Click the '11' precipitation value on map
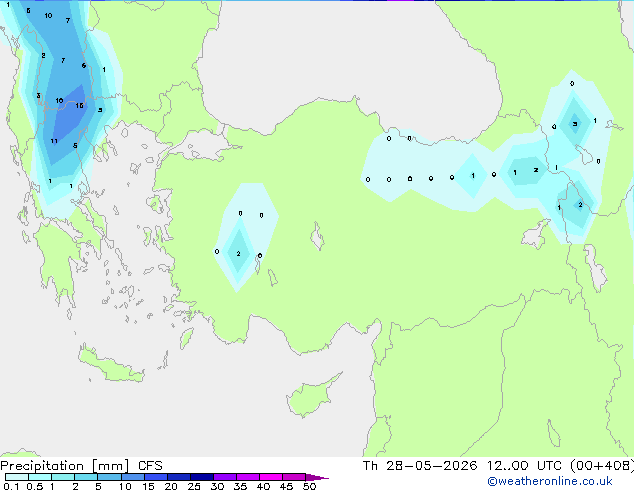This screenshot has width=634, height=490. click(54, 141)
